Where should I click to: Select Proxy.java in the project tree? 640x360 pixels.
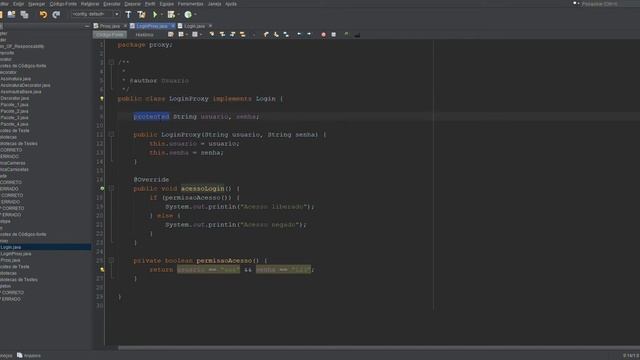[10, 260]
